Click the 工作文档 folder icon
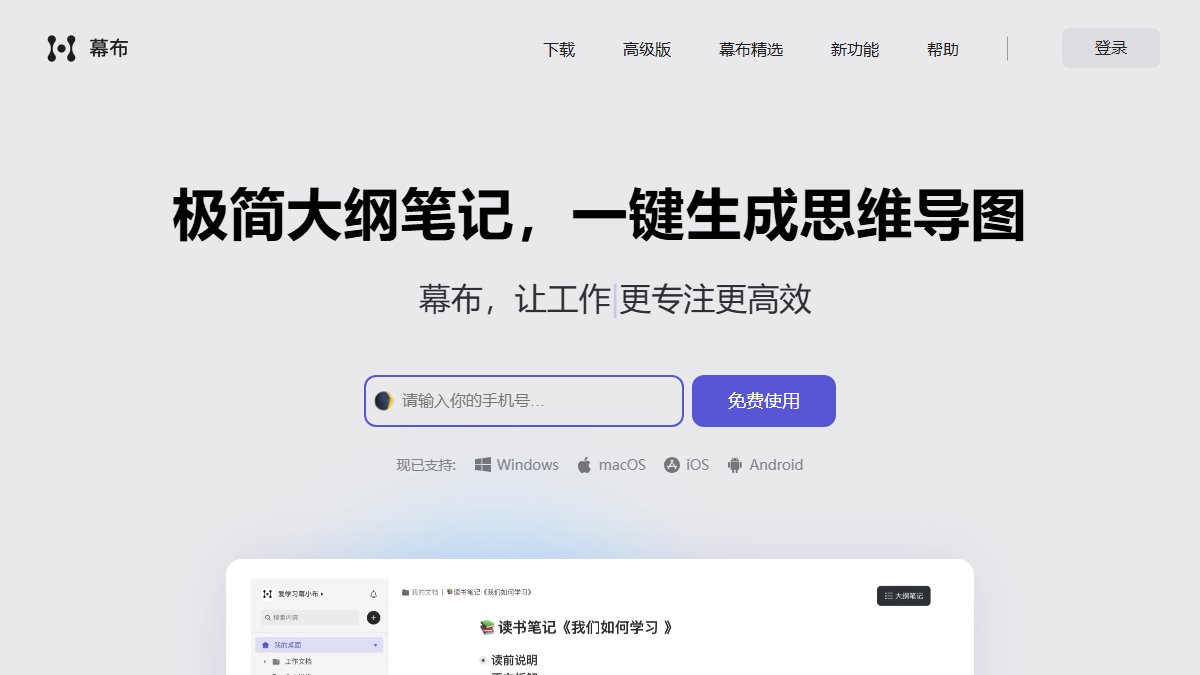1200x675 pixels. [276, 662]
